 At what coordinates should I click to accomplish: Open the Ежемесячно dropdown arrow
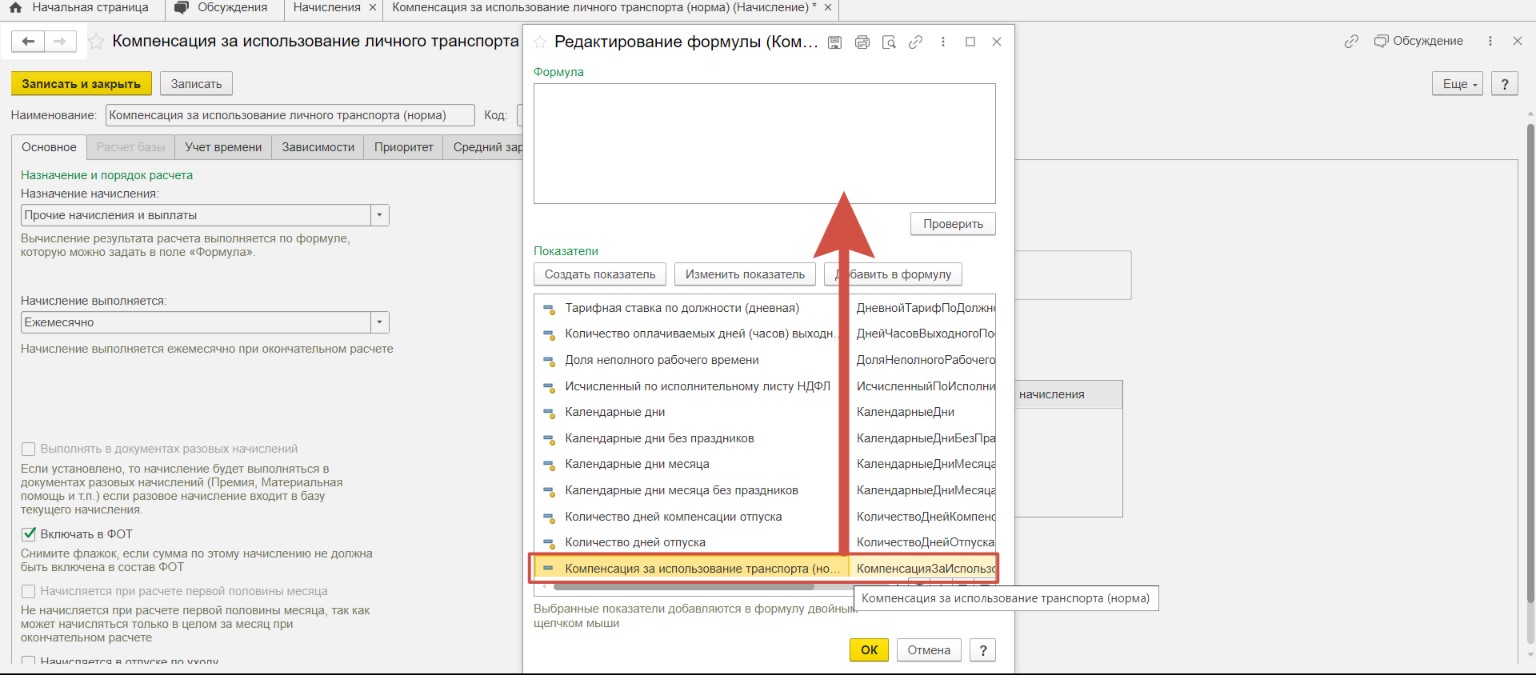[x=379, y=322]
